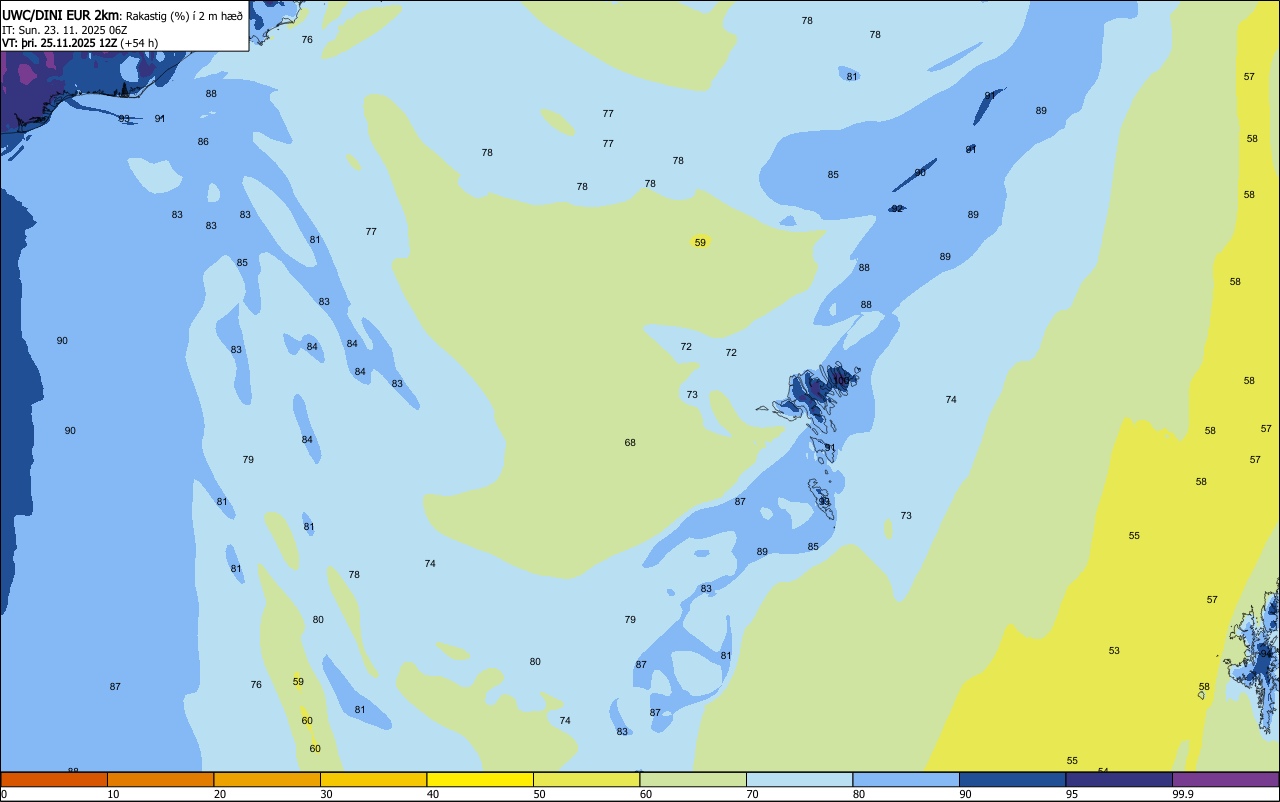The height and width of the screenshot is (802, 1280).
Task: Pick the 20–30 amber legend swatch
Action: pyautogui.click(x=267, y=779)
